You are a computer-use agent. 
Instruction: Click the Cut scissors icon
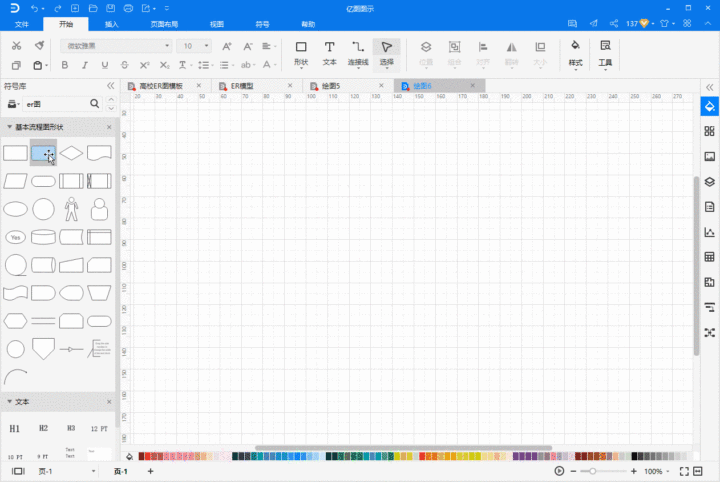pos(17,45)
